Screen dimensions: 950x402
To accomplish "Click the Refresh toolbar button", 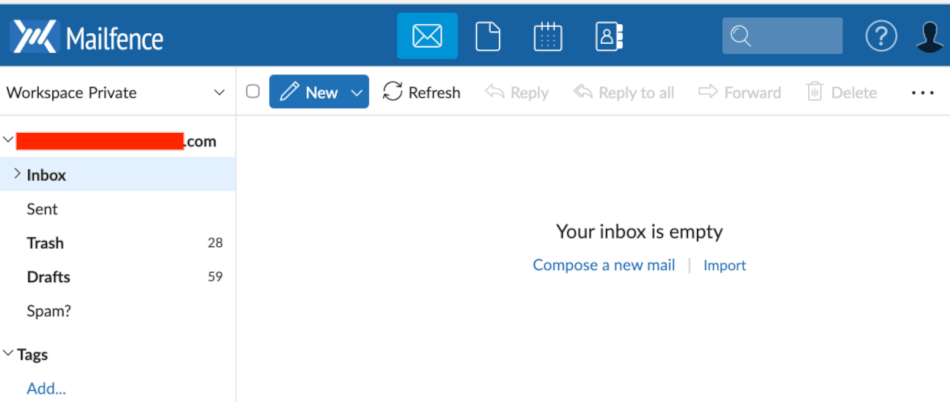I will point(422,92).
